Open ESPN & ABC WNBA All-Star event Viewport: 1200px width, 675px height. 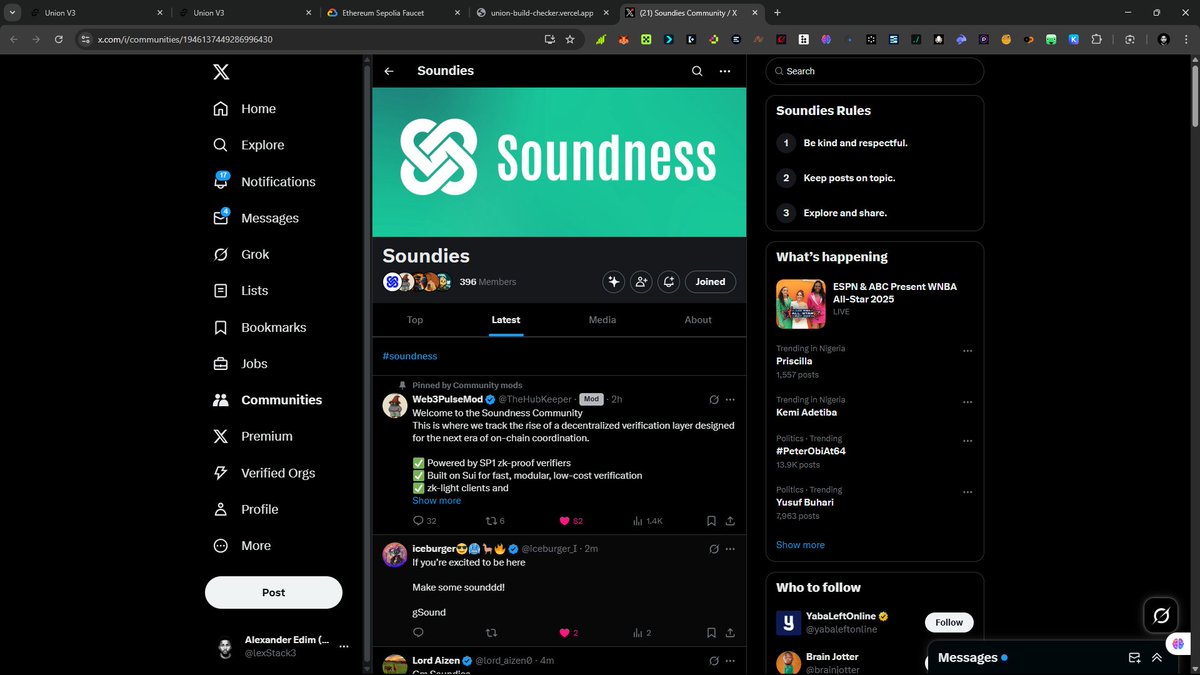[874, 304]
